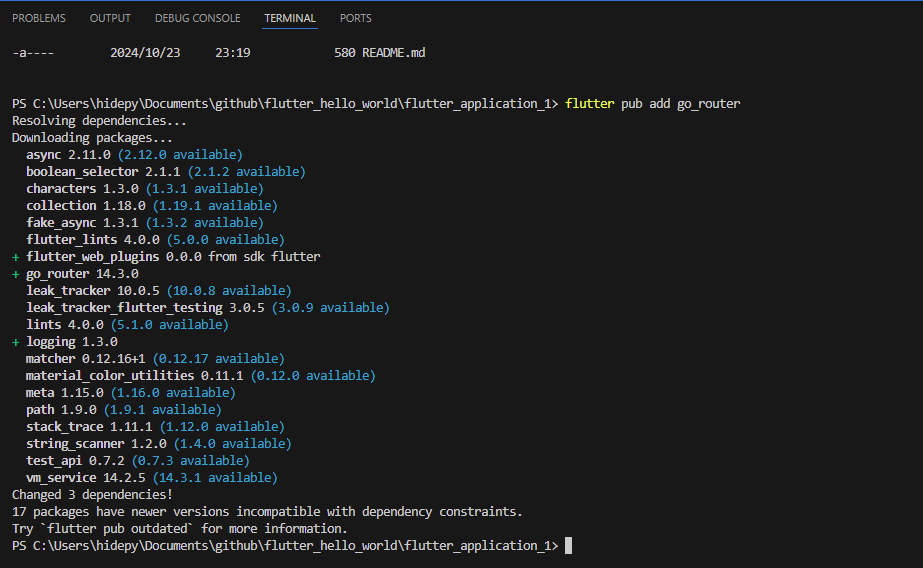Switch to the PROBLEMS tab
The height and width of the screenshot is (568, 923).
[x=39, y=18]
